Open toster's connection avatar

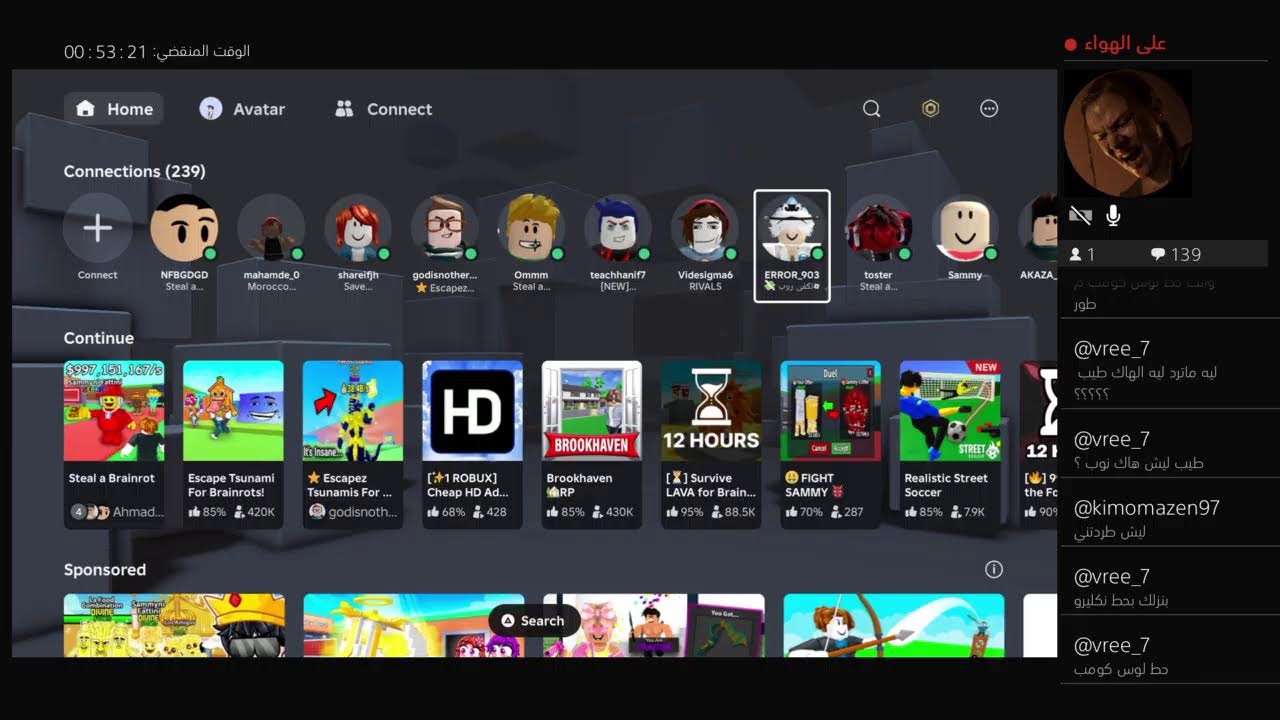point(878,228)
